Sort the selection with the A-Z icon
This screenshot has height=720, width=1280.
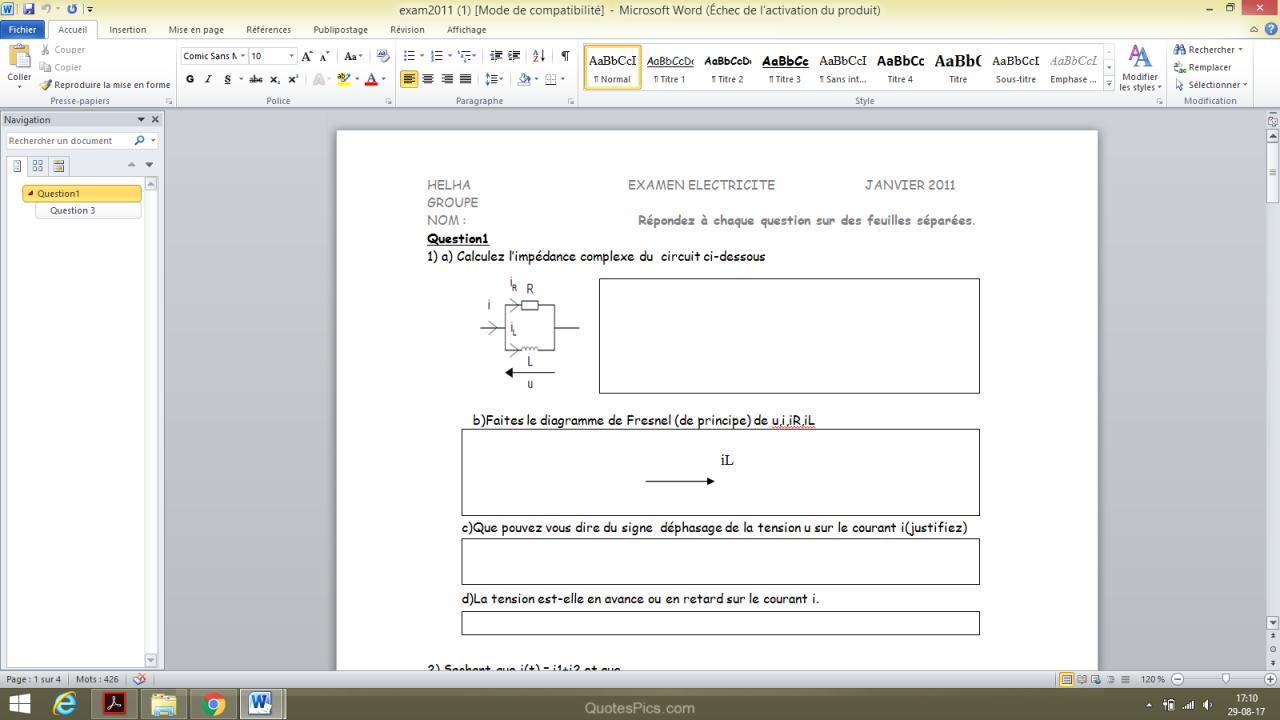coord(539,56)
